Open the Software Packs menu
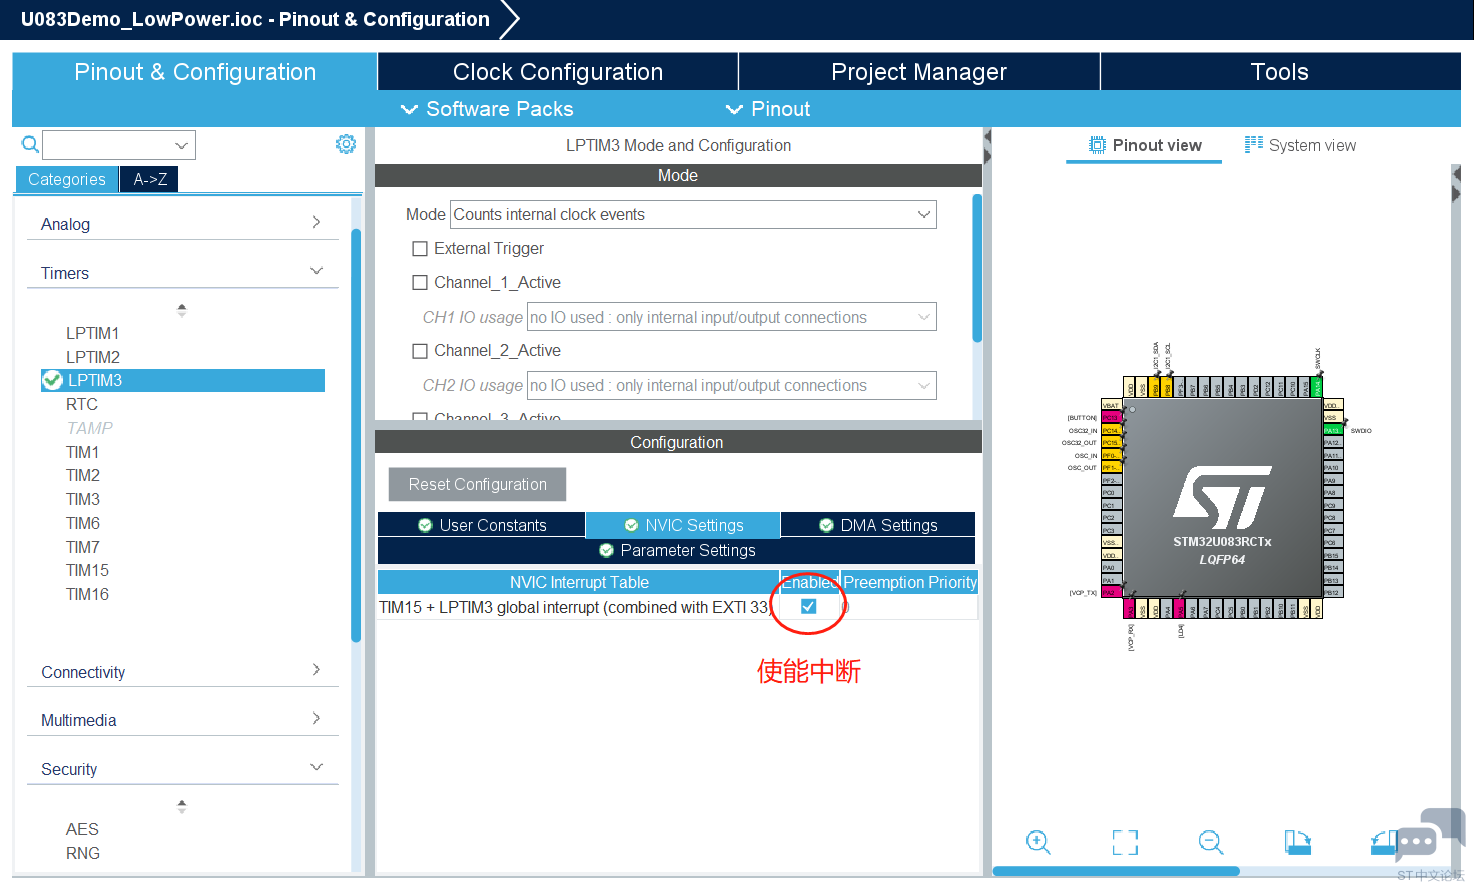Image resolution: width=1474 pixels, height=891 pixels. [487, 109]
